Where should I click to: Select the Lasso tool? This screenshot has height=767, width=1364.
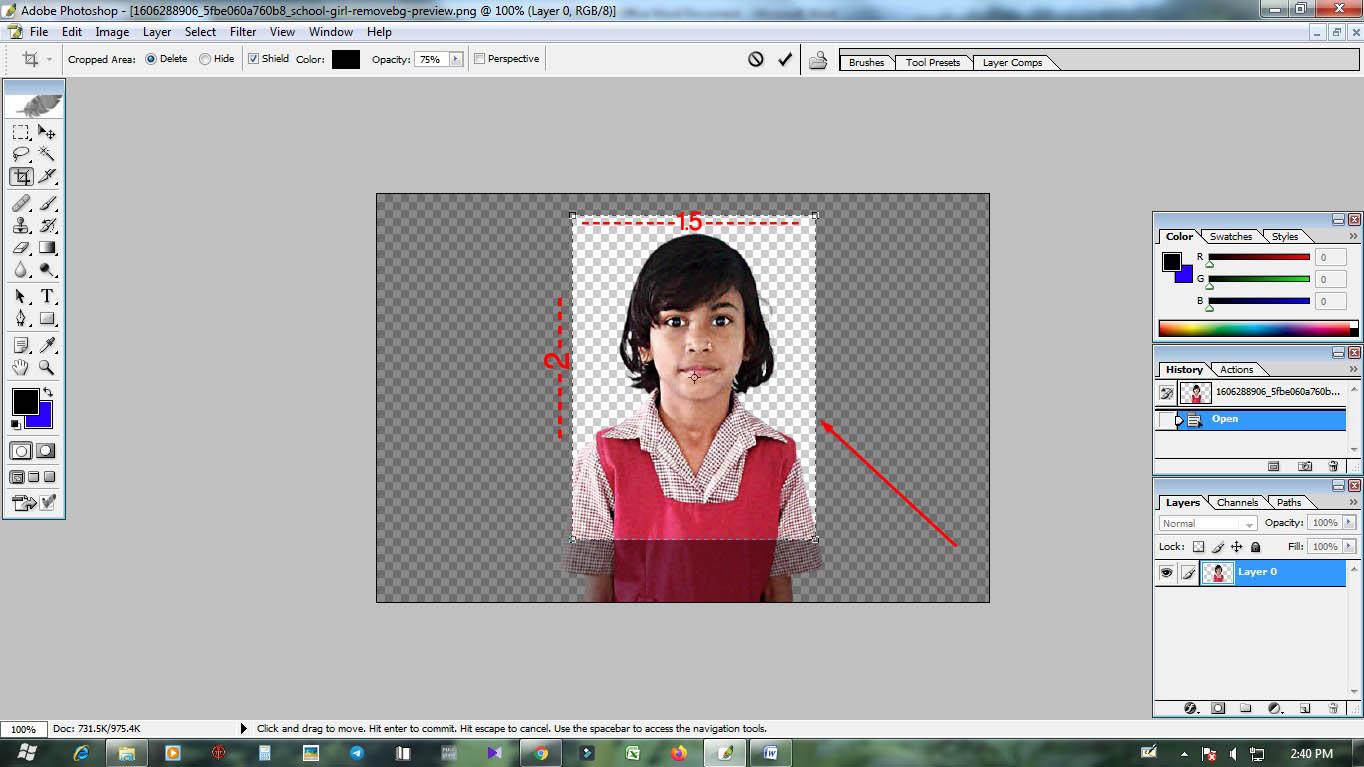pyautogui.click(x=21, y=154)
